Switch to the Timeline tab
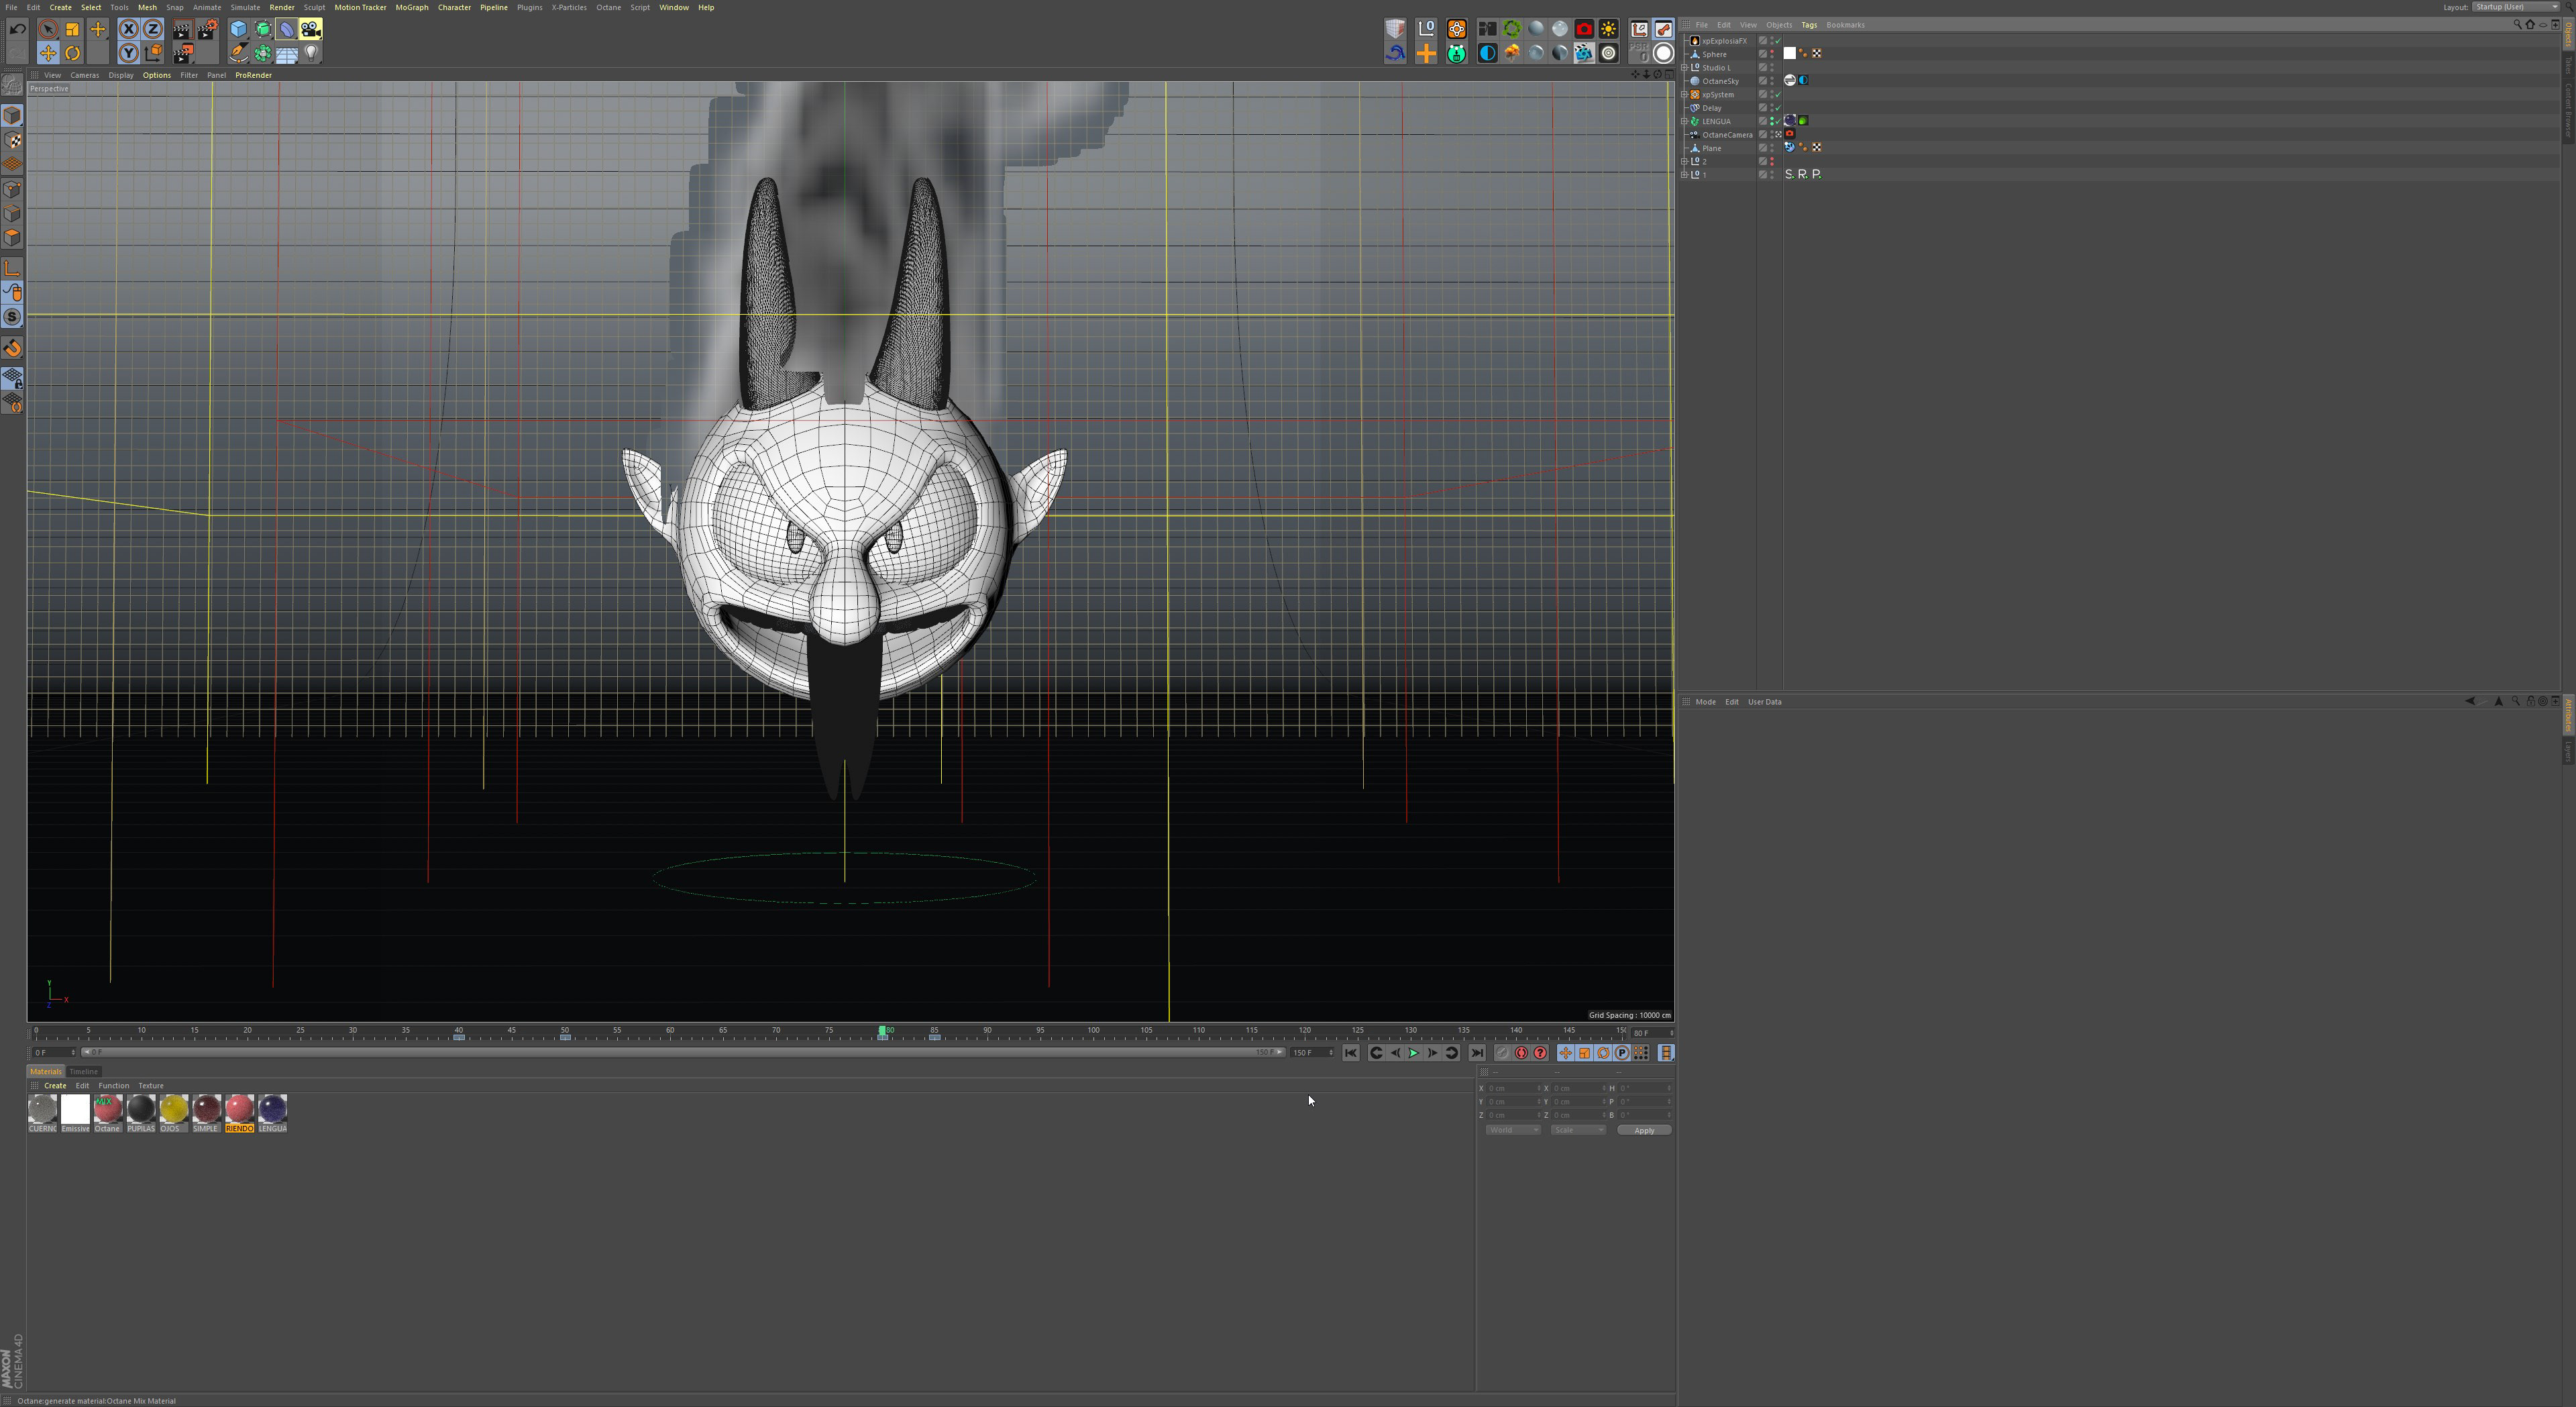 click(83, 1071)
